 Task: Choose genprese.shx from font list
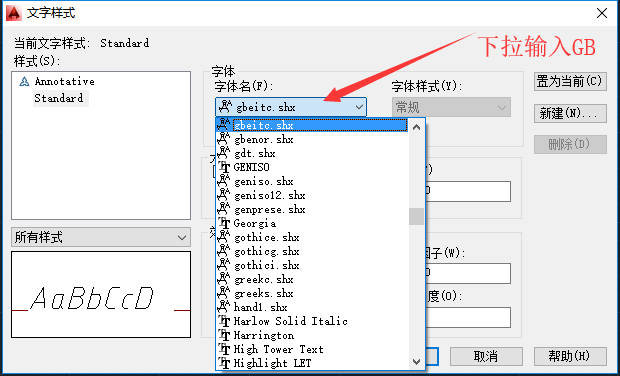click(x=312, y=209)
